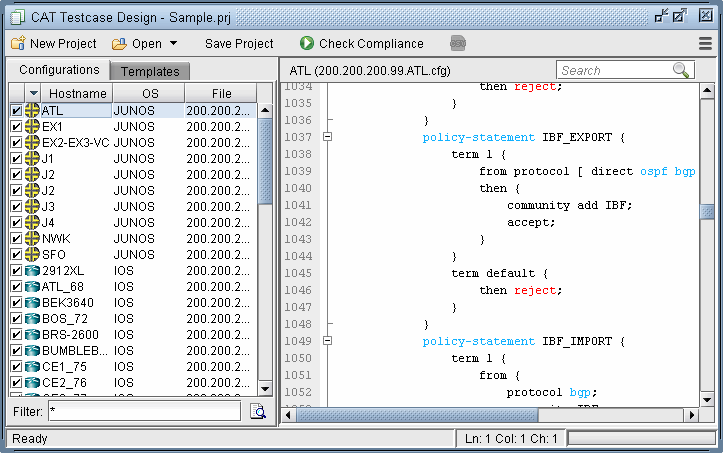Screen dimensions: 723x453
Task: Uncheck the EX1 configuration checkbox
Action: tap(16, 127)
